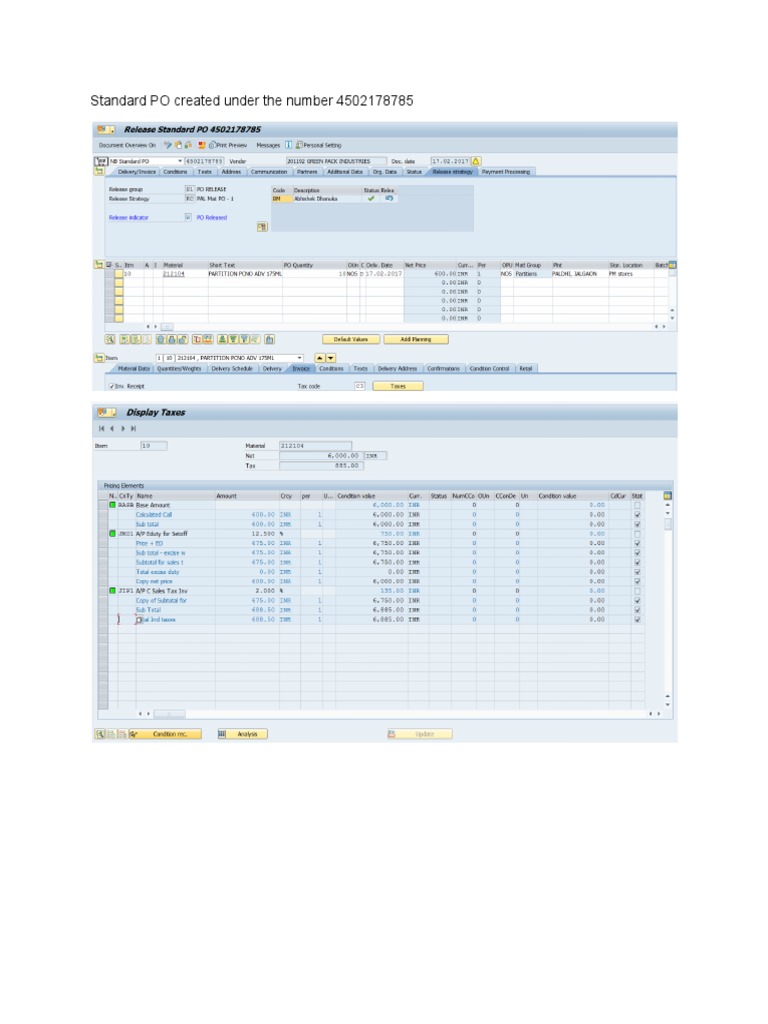768x1024 pixels.
Task: Open the Personal Setting option
Action: coord(319,145)
